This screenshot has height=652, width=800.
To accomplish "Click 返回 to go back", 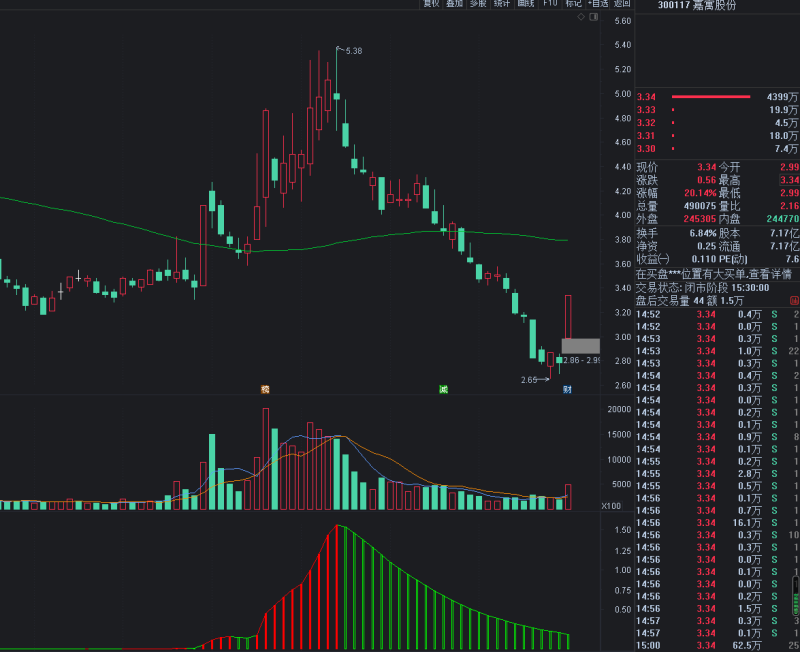I will (622, 4).
